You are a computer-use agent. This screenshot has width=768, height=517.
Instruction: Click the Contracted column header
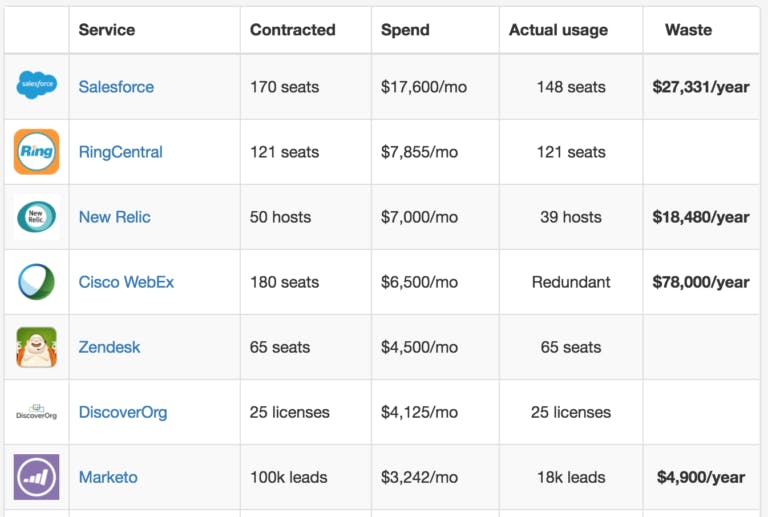[x=292, y=30]
